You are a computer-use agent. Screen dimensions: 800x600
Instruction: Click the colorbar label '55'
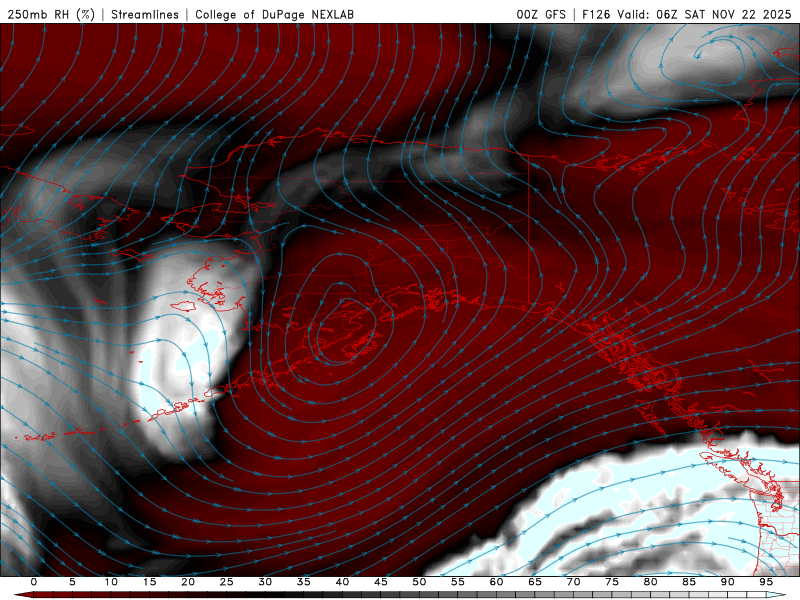tap(458, 582)
